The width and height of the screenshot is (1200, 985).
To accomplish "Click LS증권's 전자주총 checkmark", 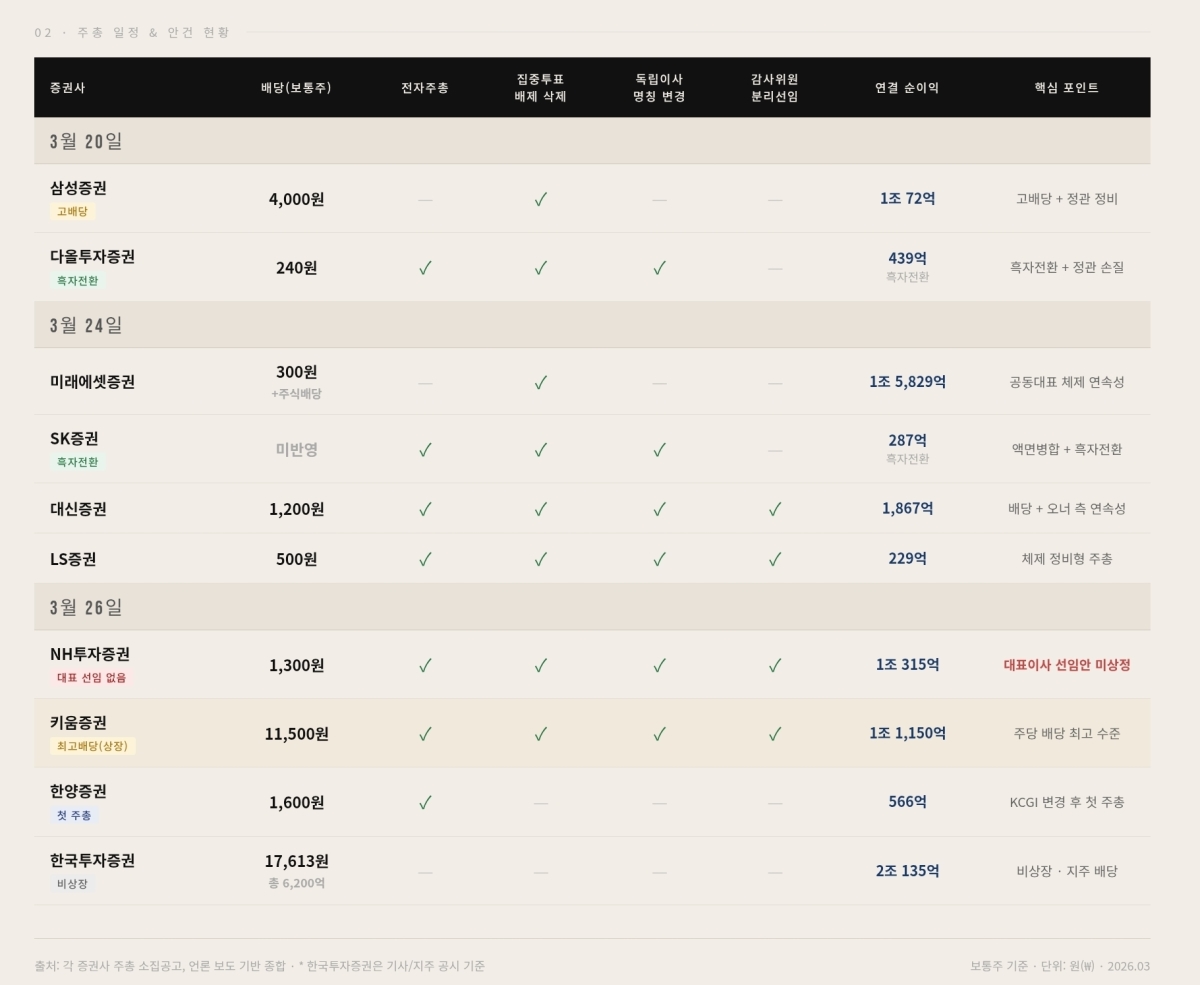I will tap(425, 559).
